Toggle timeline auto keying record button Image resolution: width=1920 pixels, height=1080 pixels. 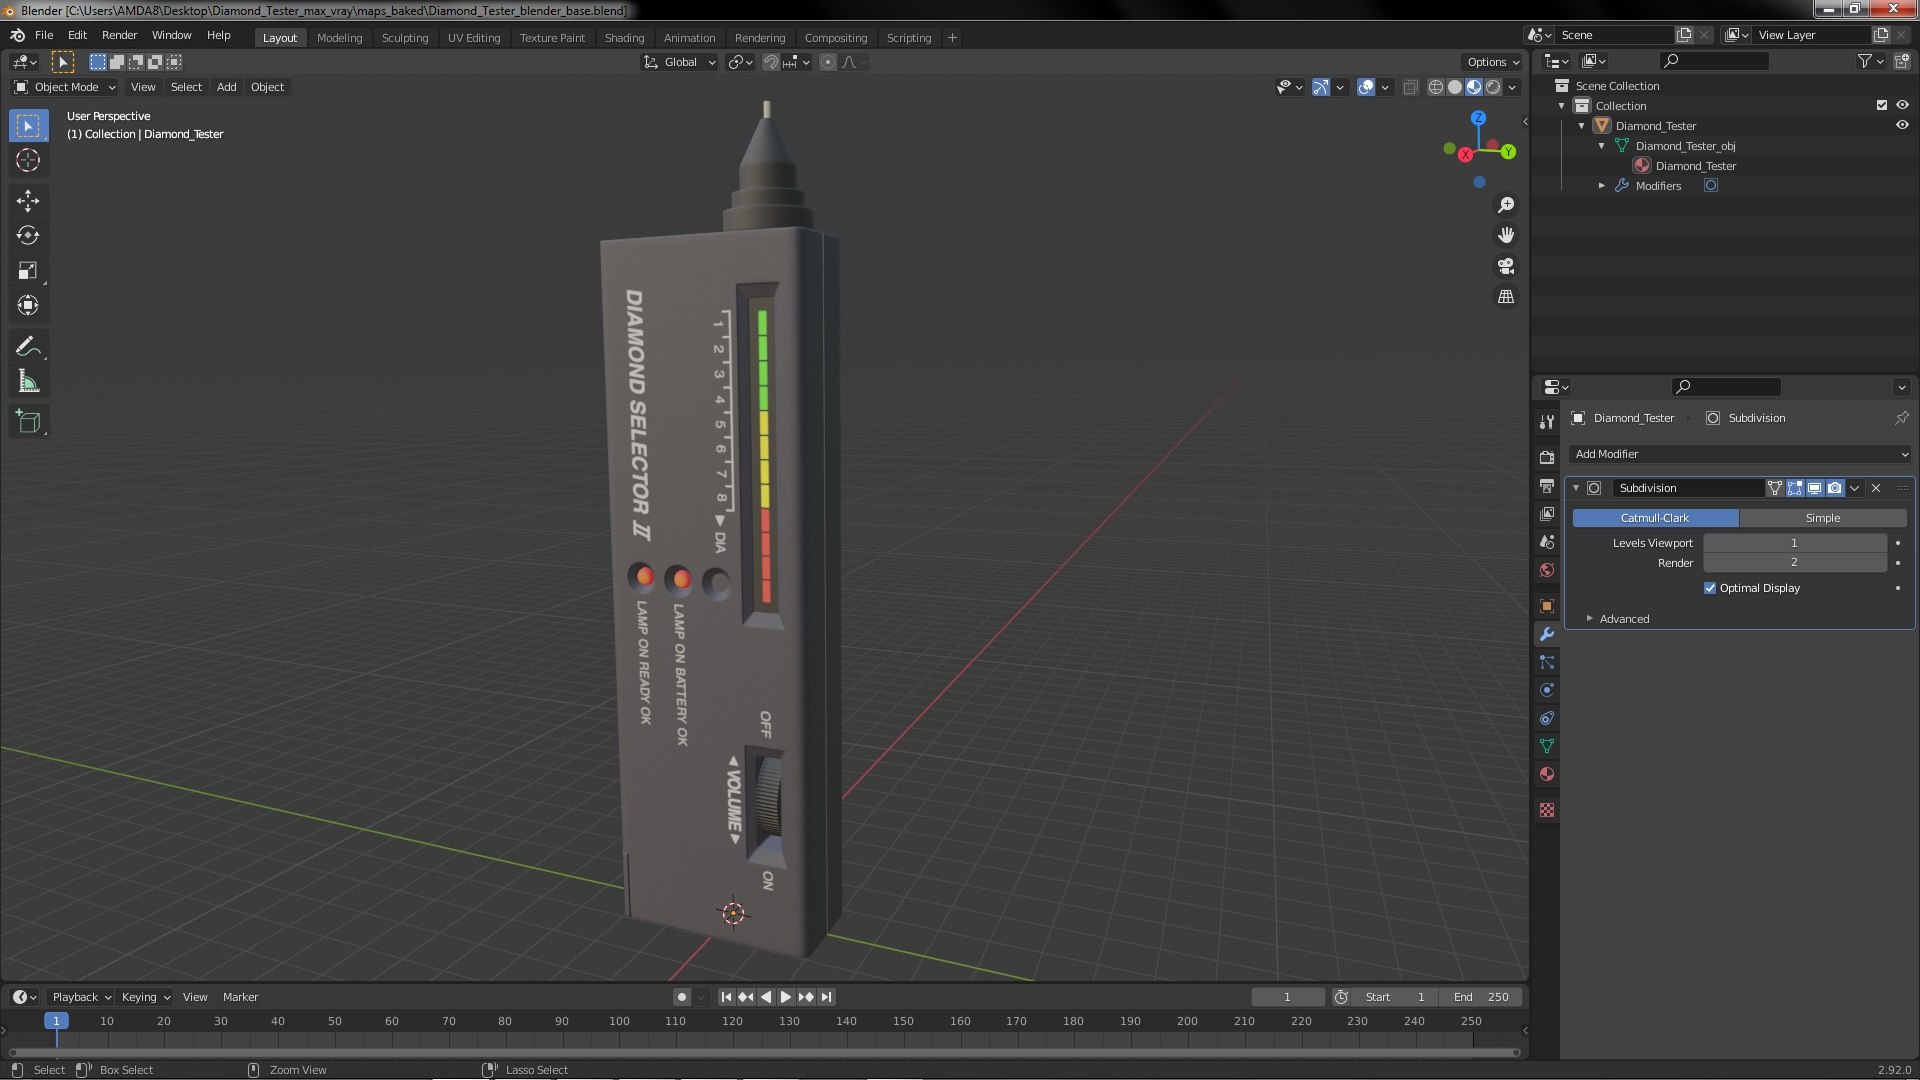point(682,997)
